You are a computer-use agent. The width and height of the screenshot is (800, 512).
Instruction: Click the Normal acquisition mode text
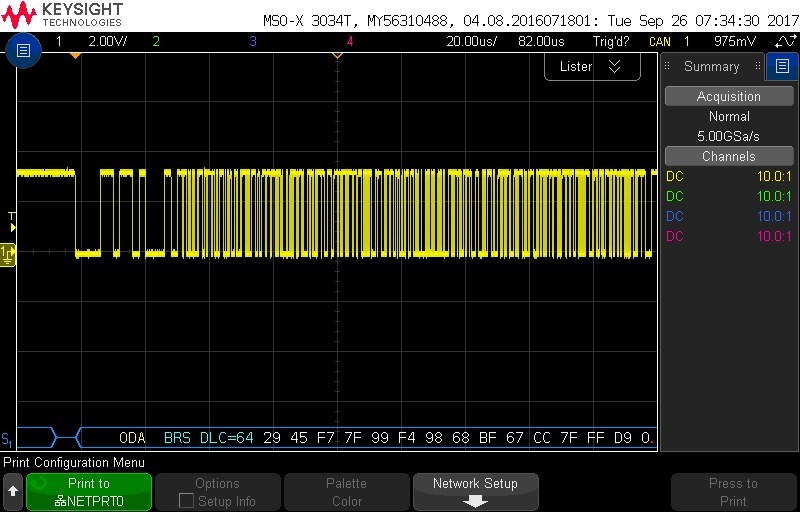point(729,116)
